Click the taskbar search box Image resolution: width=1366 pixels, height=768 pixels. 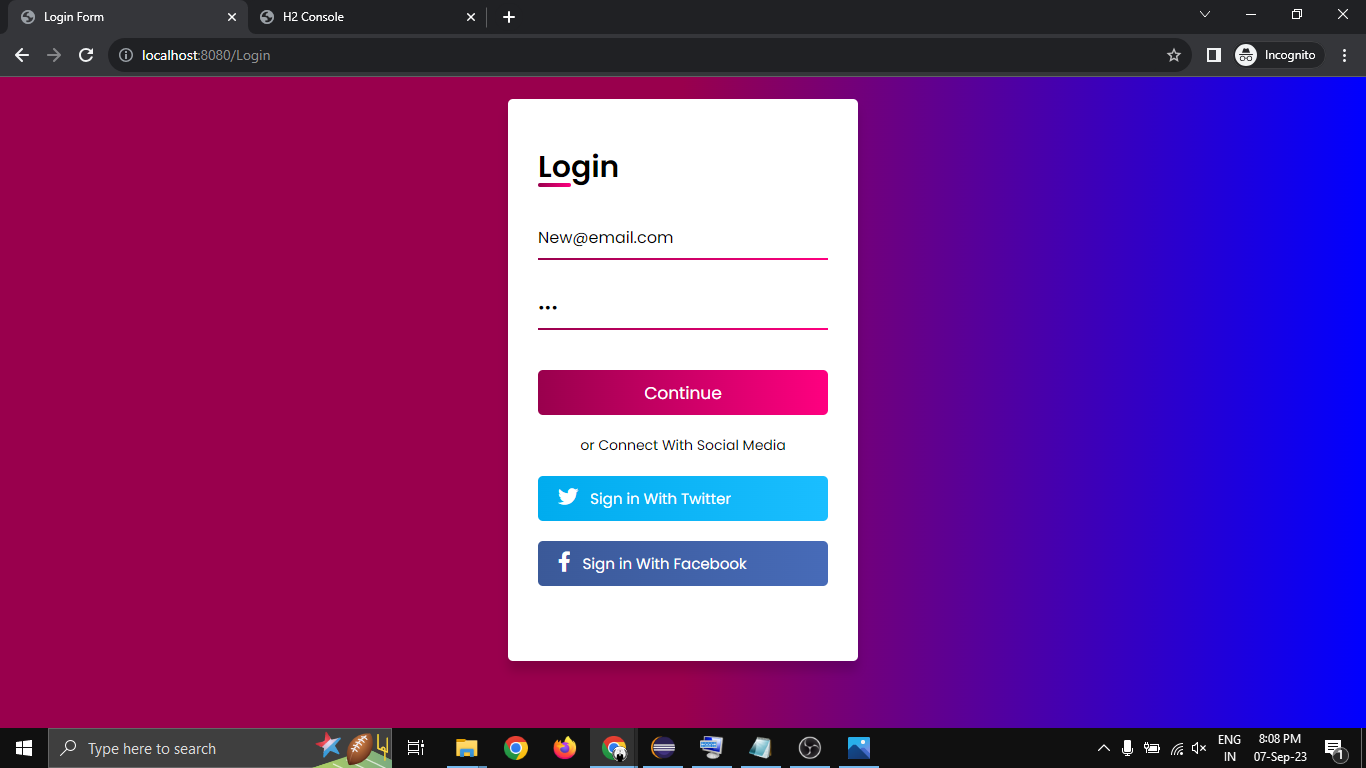220,748
